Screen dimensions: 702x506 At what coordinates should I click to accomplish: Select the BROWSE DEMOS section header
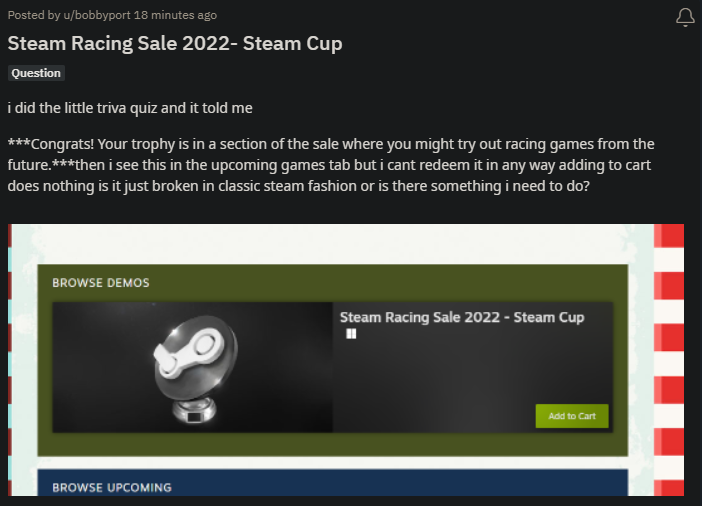[101, 283]
